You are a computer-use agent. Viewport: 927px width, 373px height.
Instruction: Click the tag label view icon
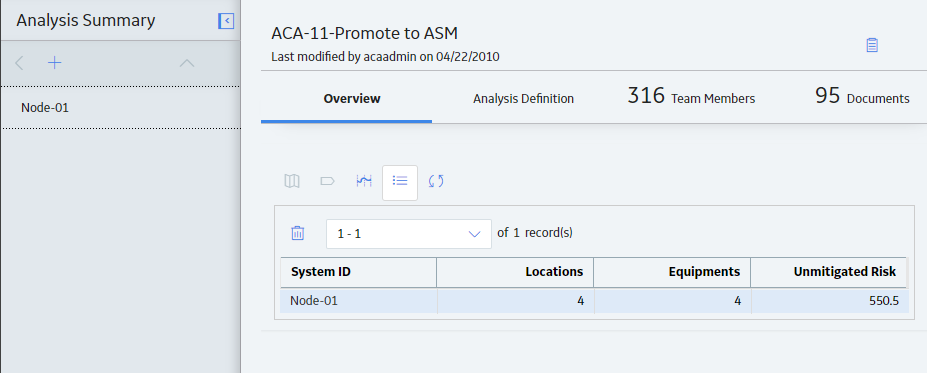click(x=328, y=181)
